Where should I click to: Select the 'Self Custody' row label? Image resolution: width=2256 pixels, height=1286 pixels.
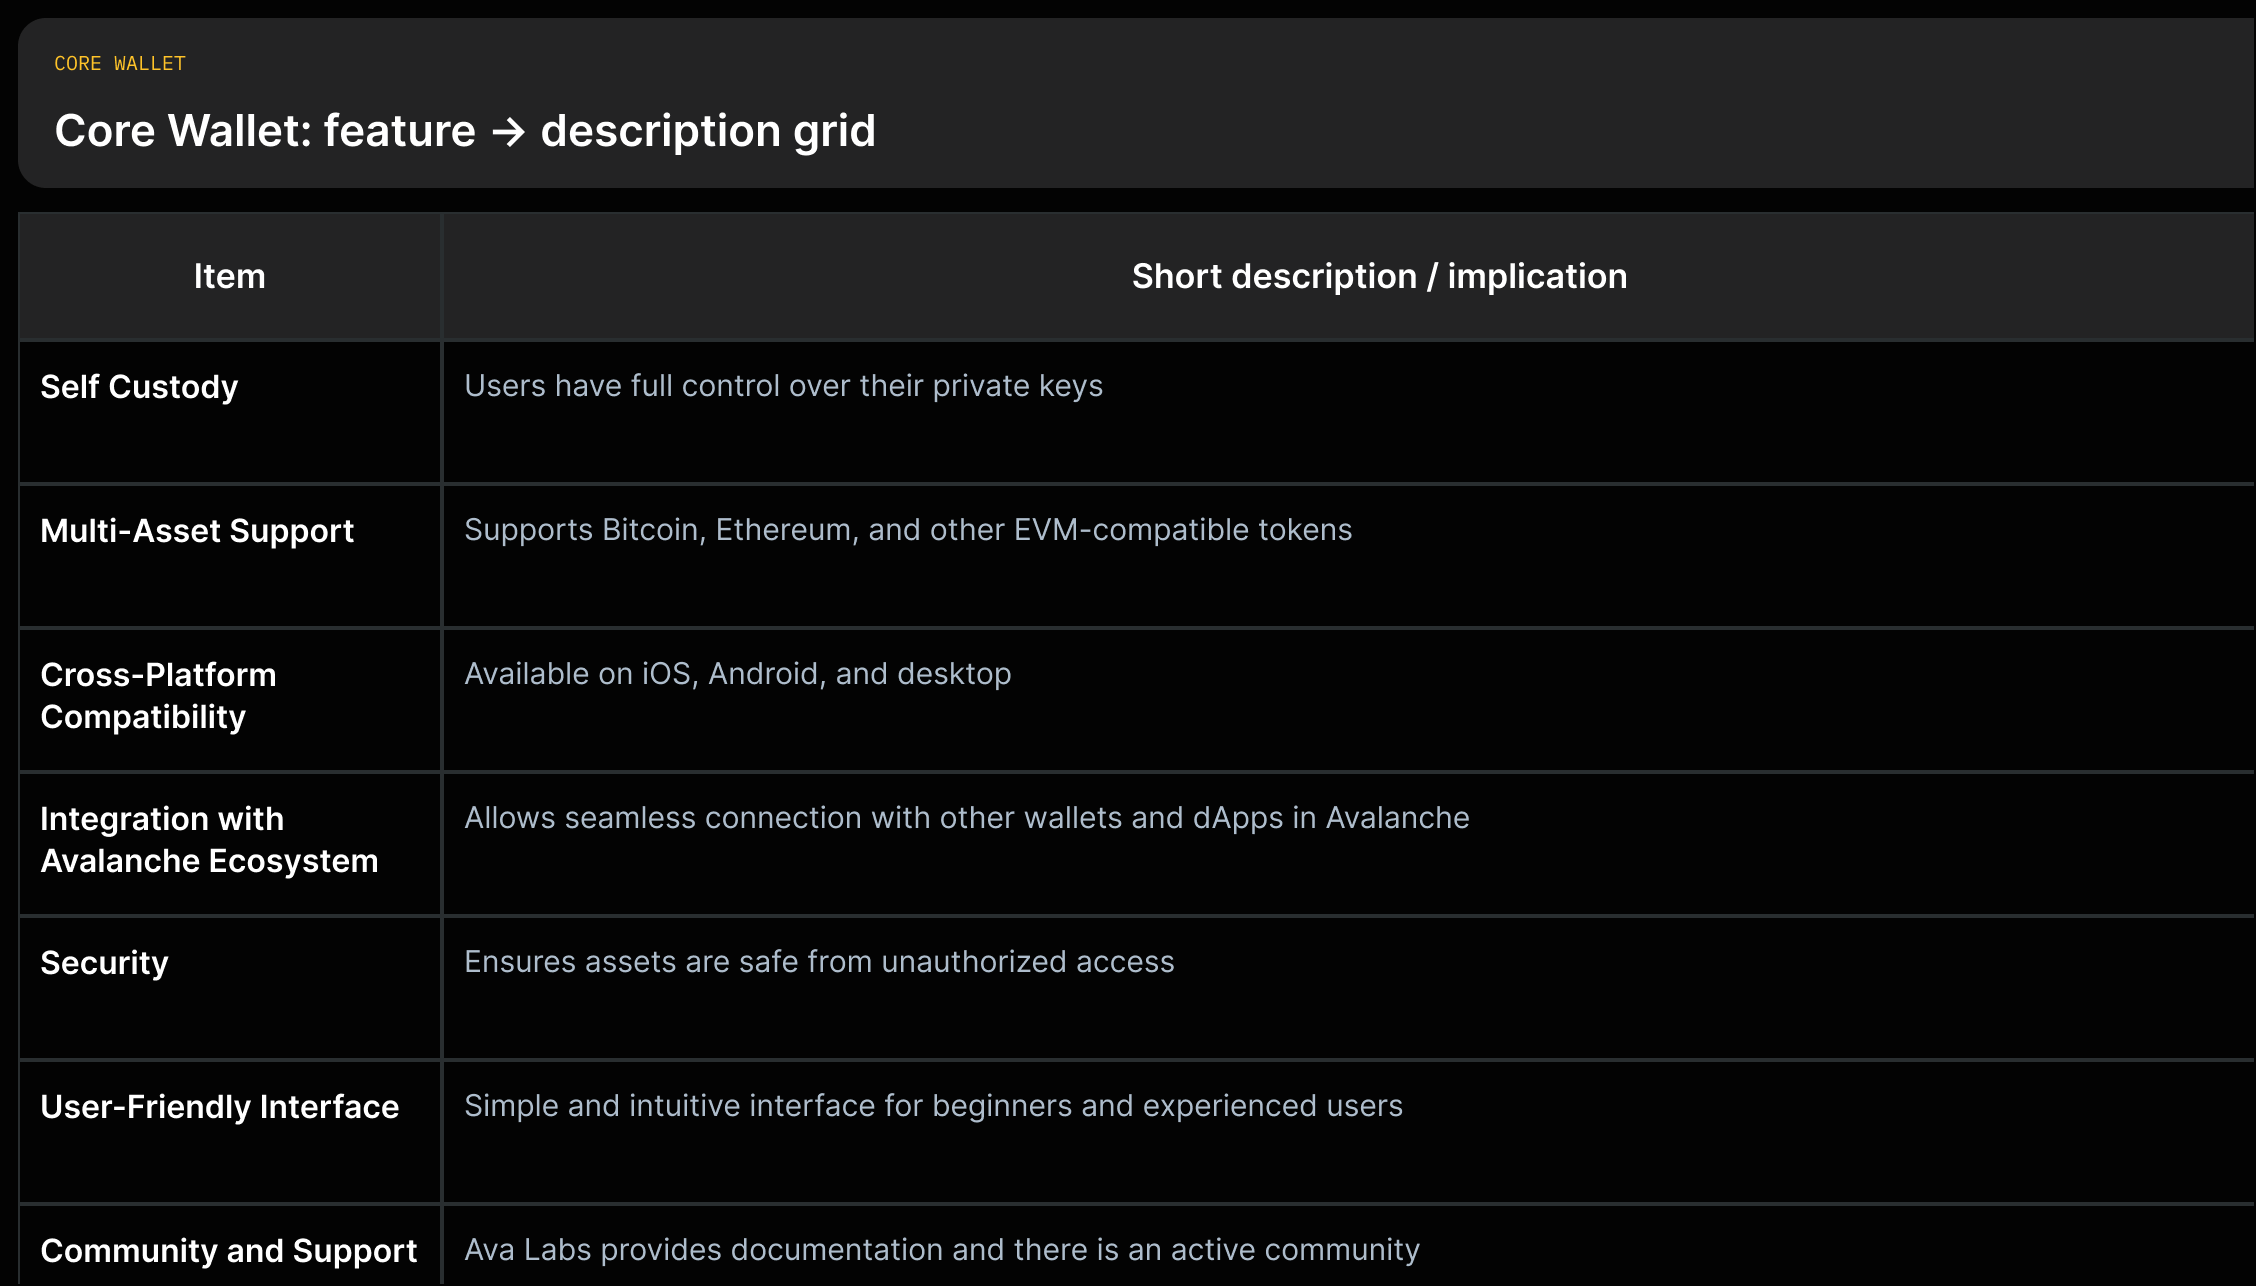click(139, 387)
